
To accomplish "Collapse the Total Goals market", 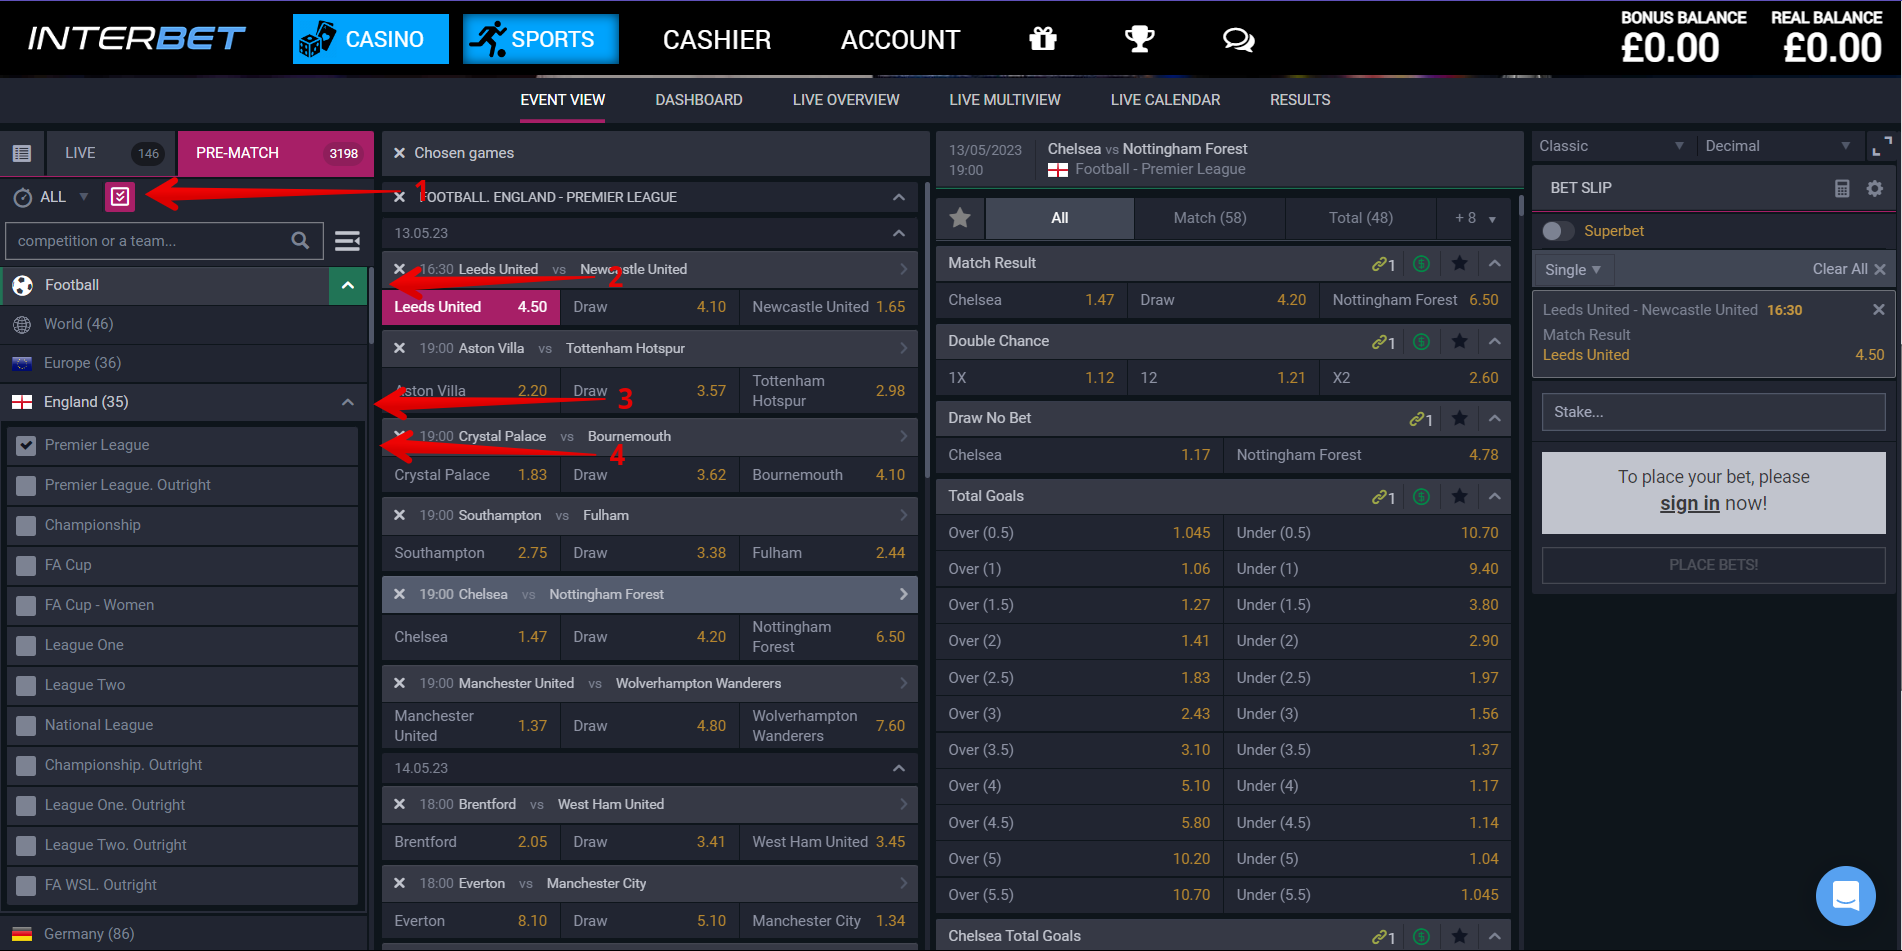I will point(1494,496).
